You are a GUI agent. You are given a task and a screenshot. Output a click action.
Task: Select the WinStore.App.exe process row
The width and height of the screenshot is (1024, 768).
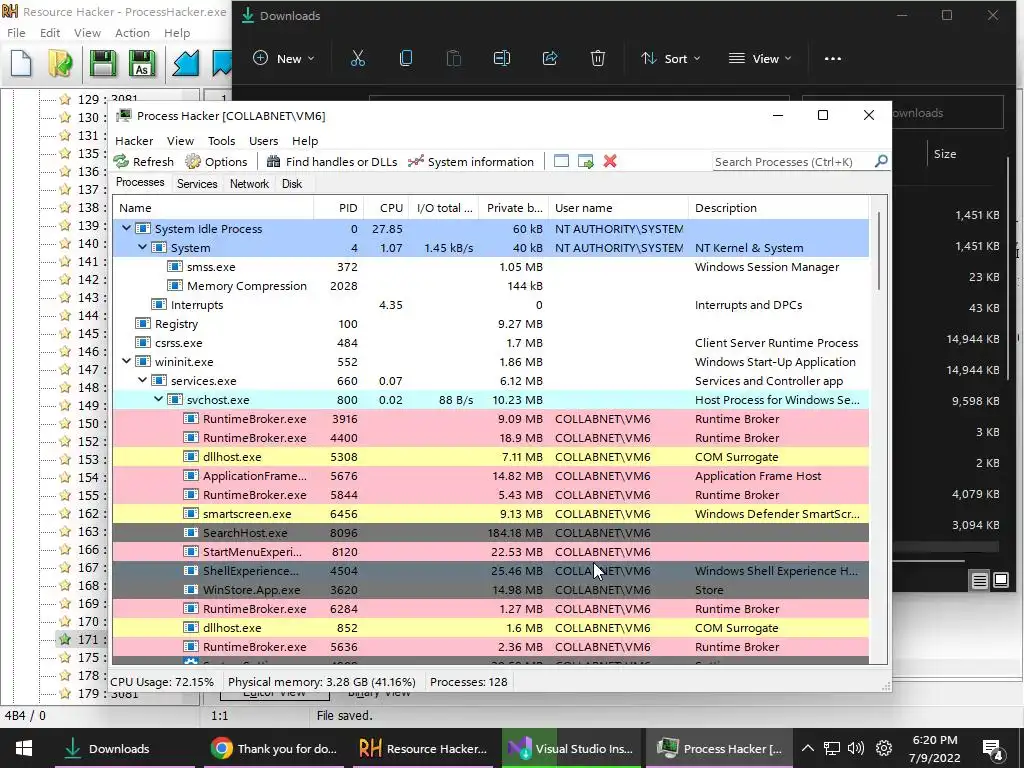pos(490,589)
